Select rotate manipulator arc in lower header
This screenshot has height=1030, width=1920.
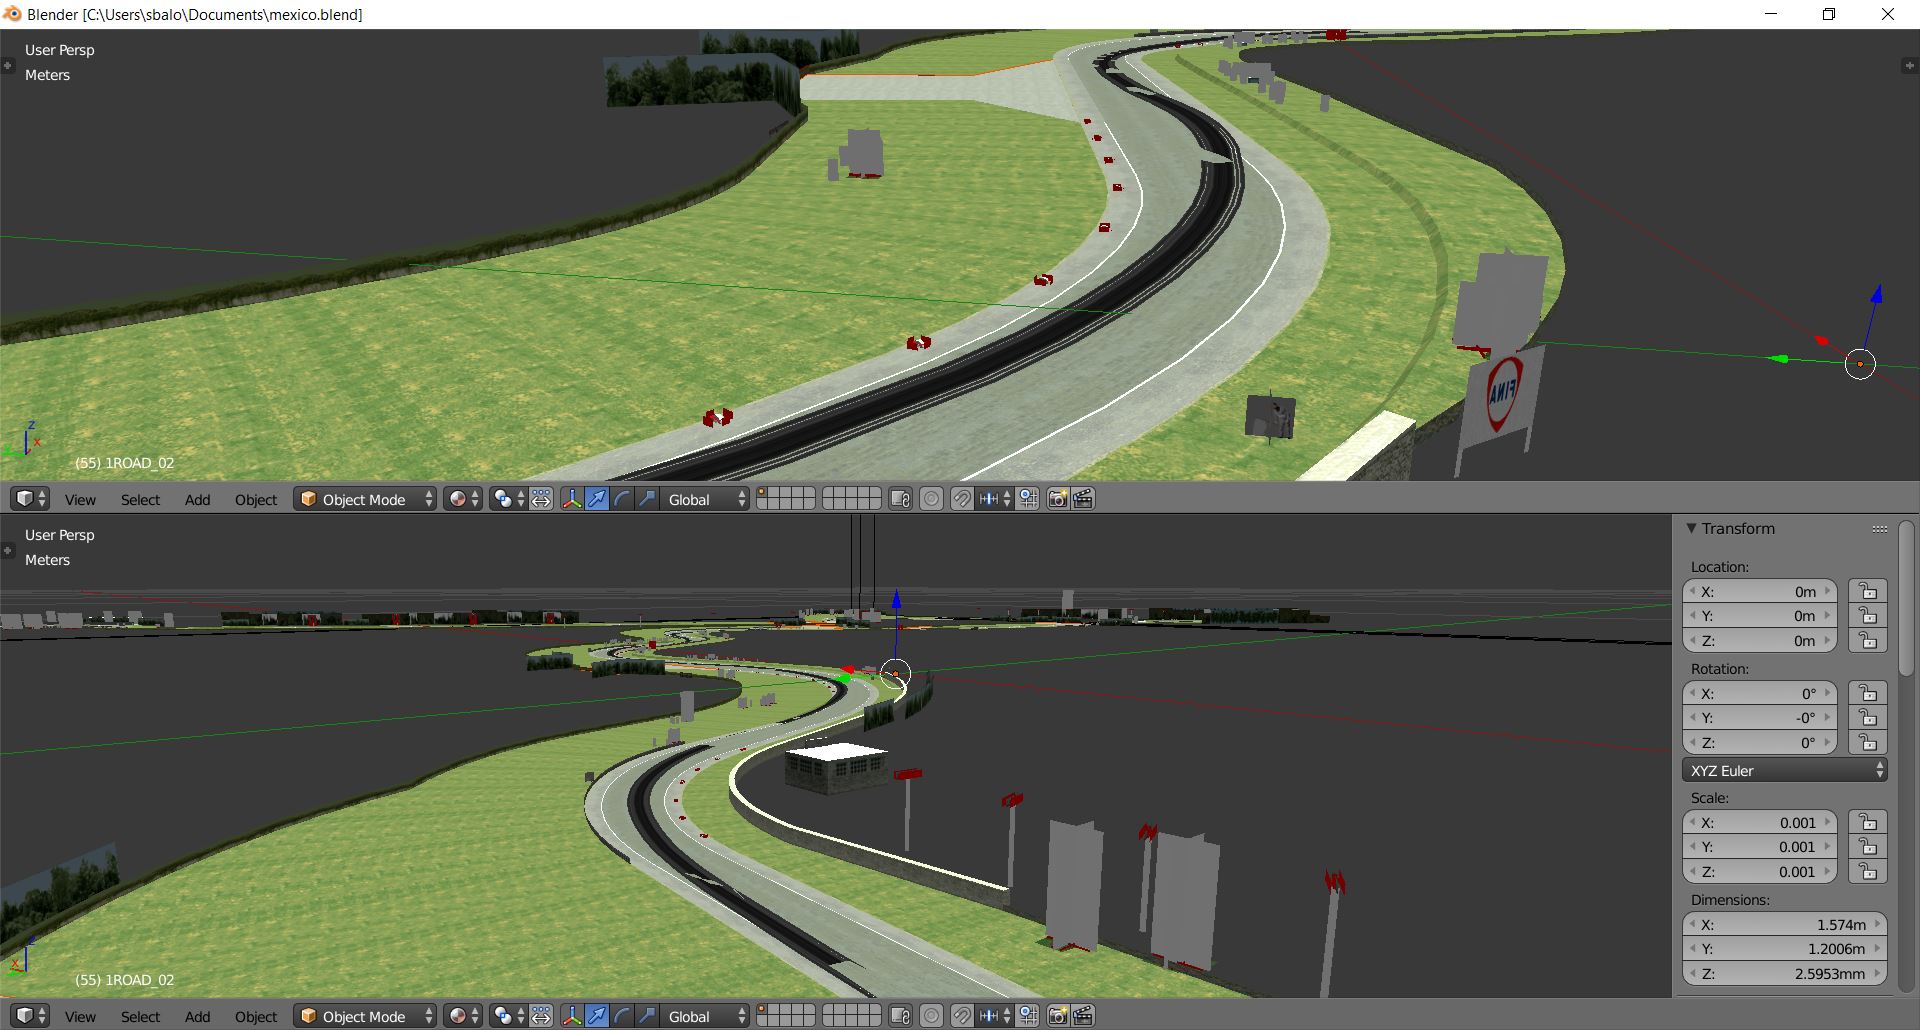(622, 1016)
